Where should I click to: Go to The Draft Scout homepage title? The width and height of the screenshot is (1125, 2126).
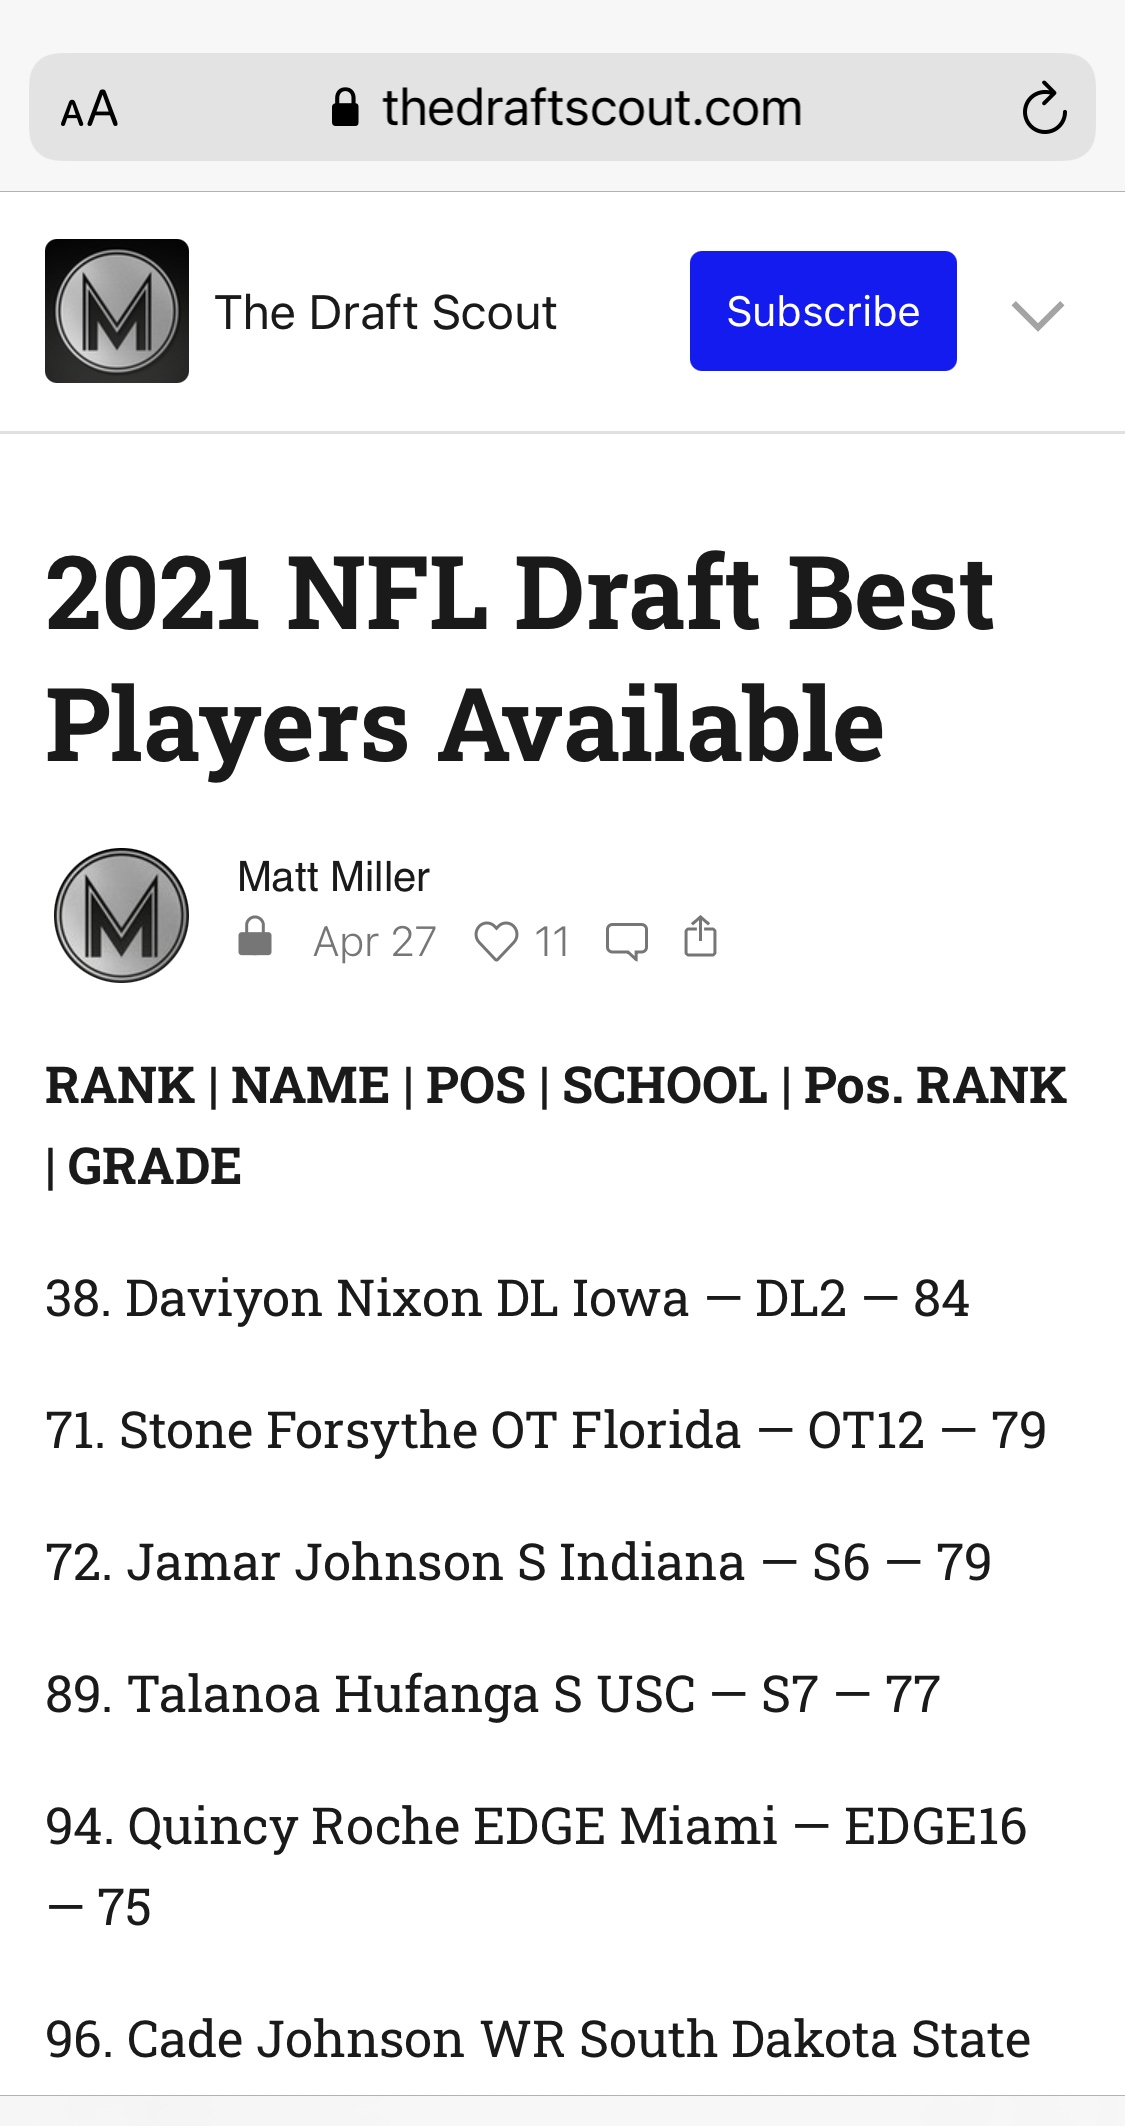(x=385, y=312)
